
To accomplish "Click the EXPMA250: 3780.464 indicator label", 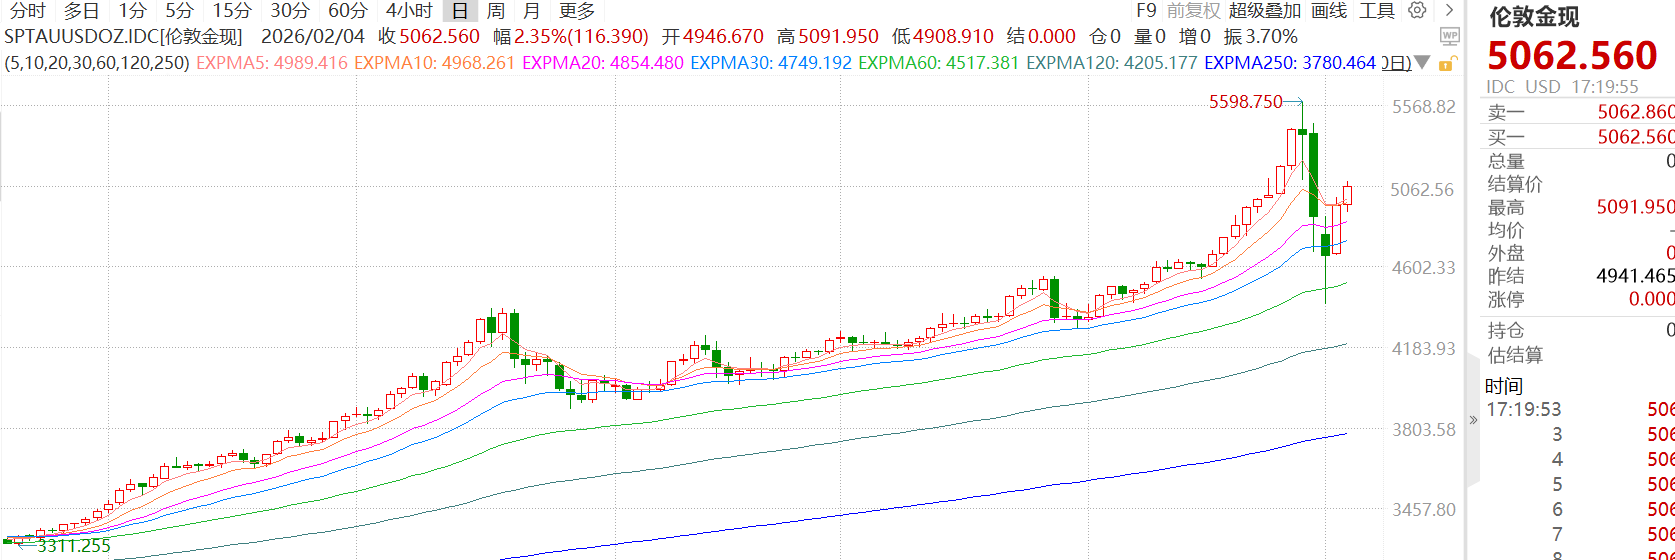I will (x=1290, y=63).
